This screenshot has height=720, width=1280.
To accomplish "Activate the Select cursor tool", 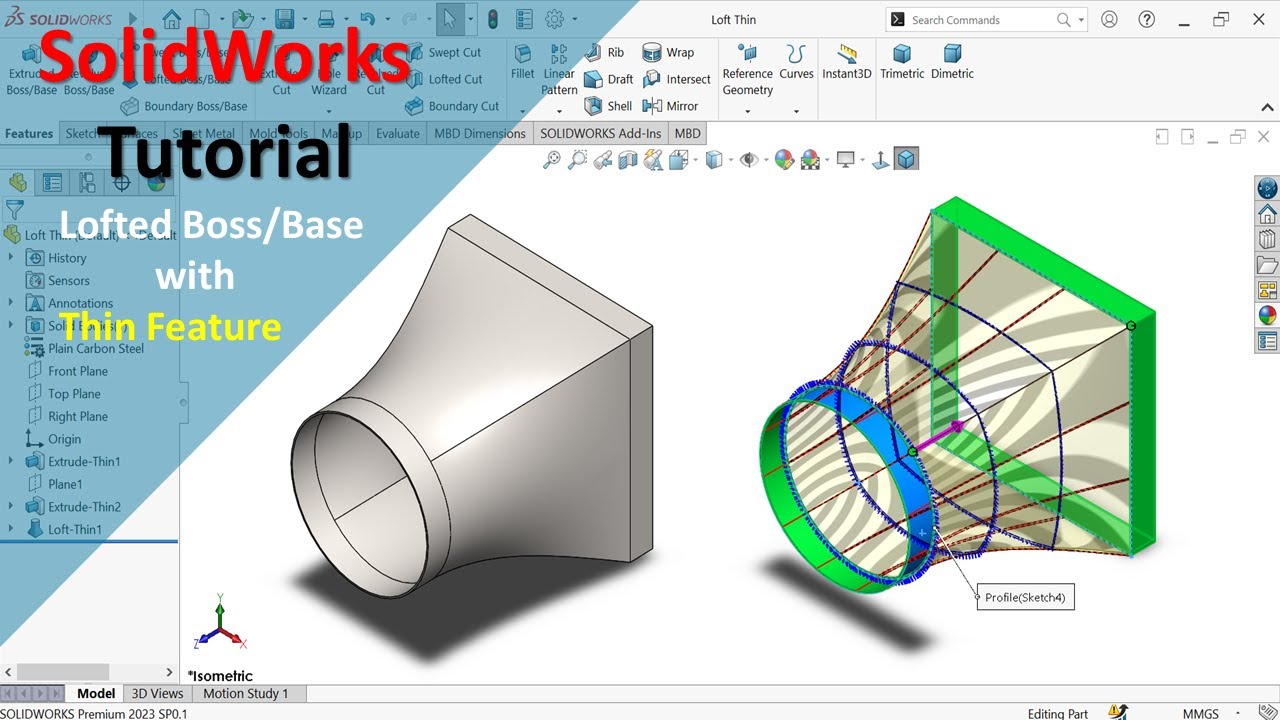I will (x=450, y=19).
